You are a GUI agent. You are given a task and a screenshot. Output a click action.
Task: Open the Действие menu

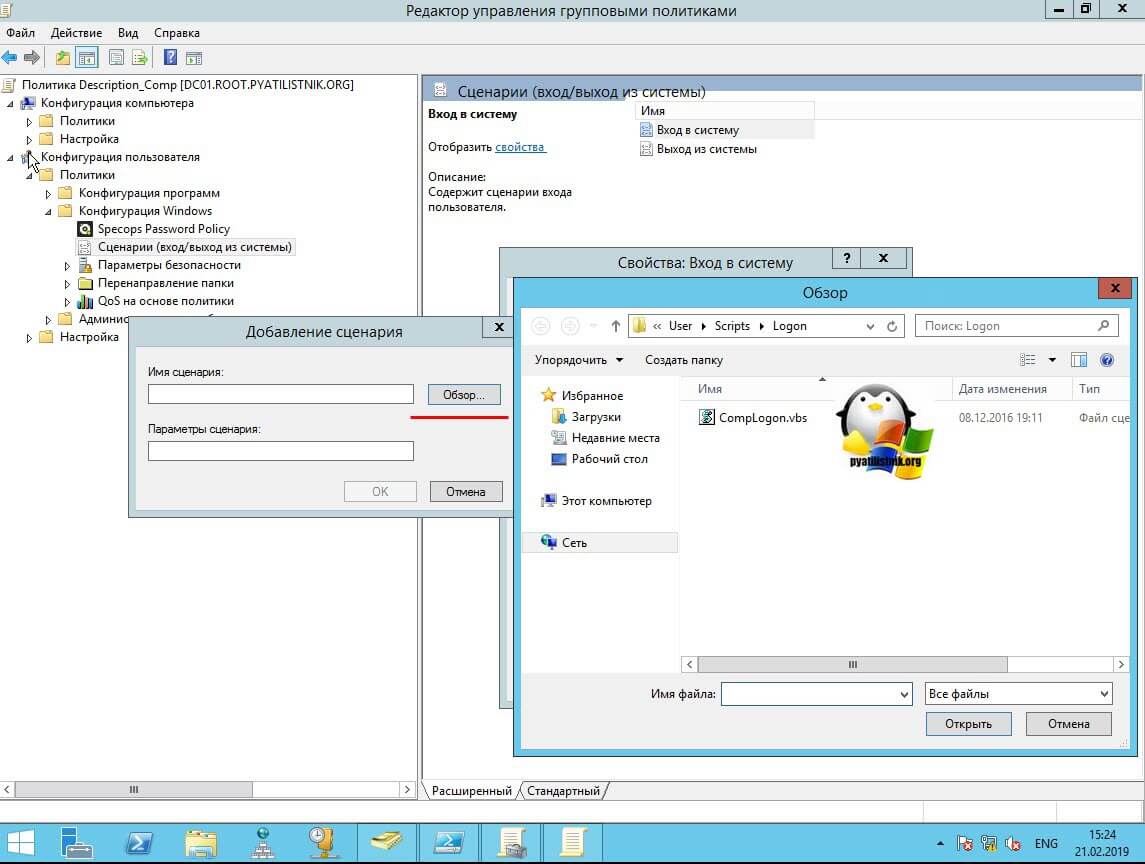tap(76, 33)
